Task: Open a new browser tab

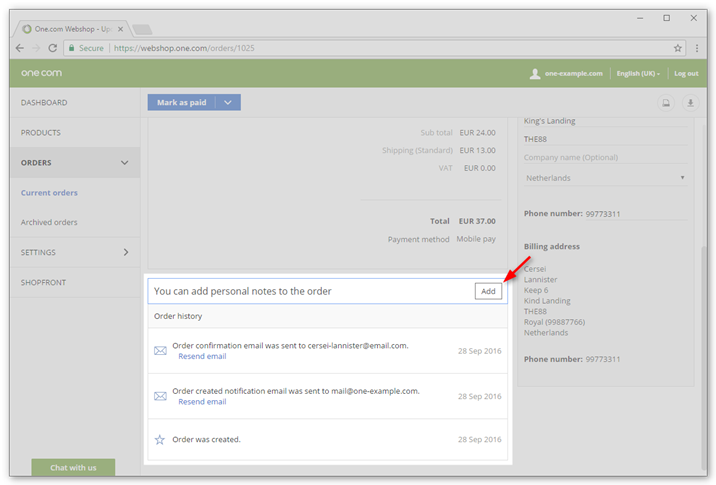Action: 142,30
